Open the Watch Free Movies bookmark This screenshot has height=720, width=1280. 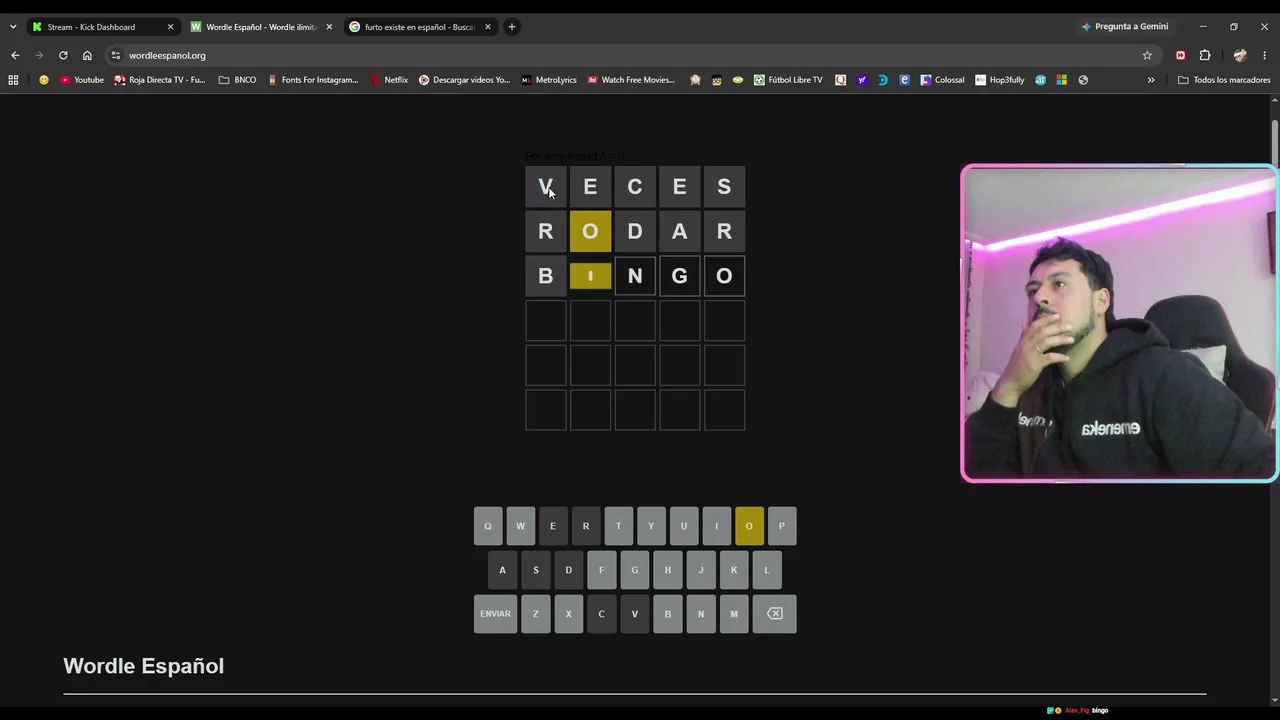click(631, 80)
